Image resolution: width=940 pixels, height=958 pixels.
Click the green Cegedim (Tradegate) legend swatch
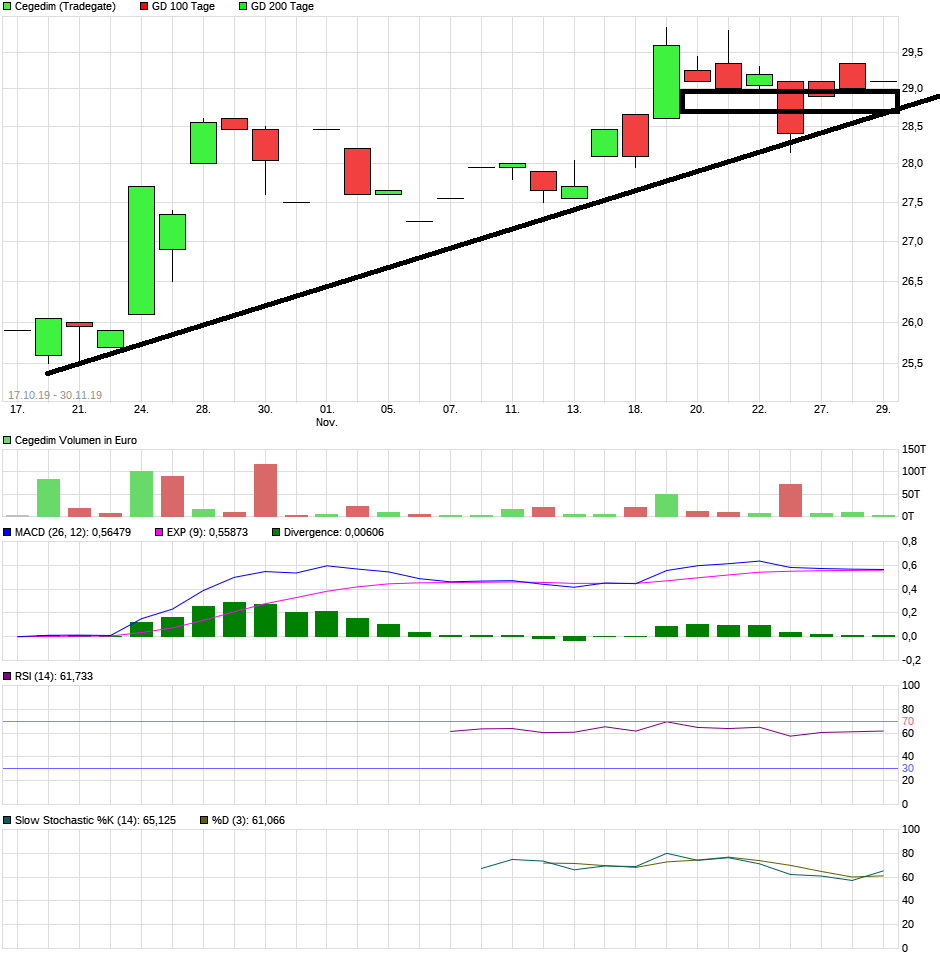7,7
